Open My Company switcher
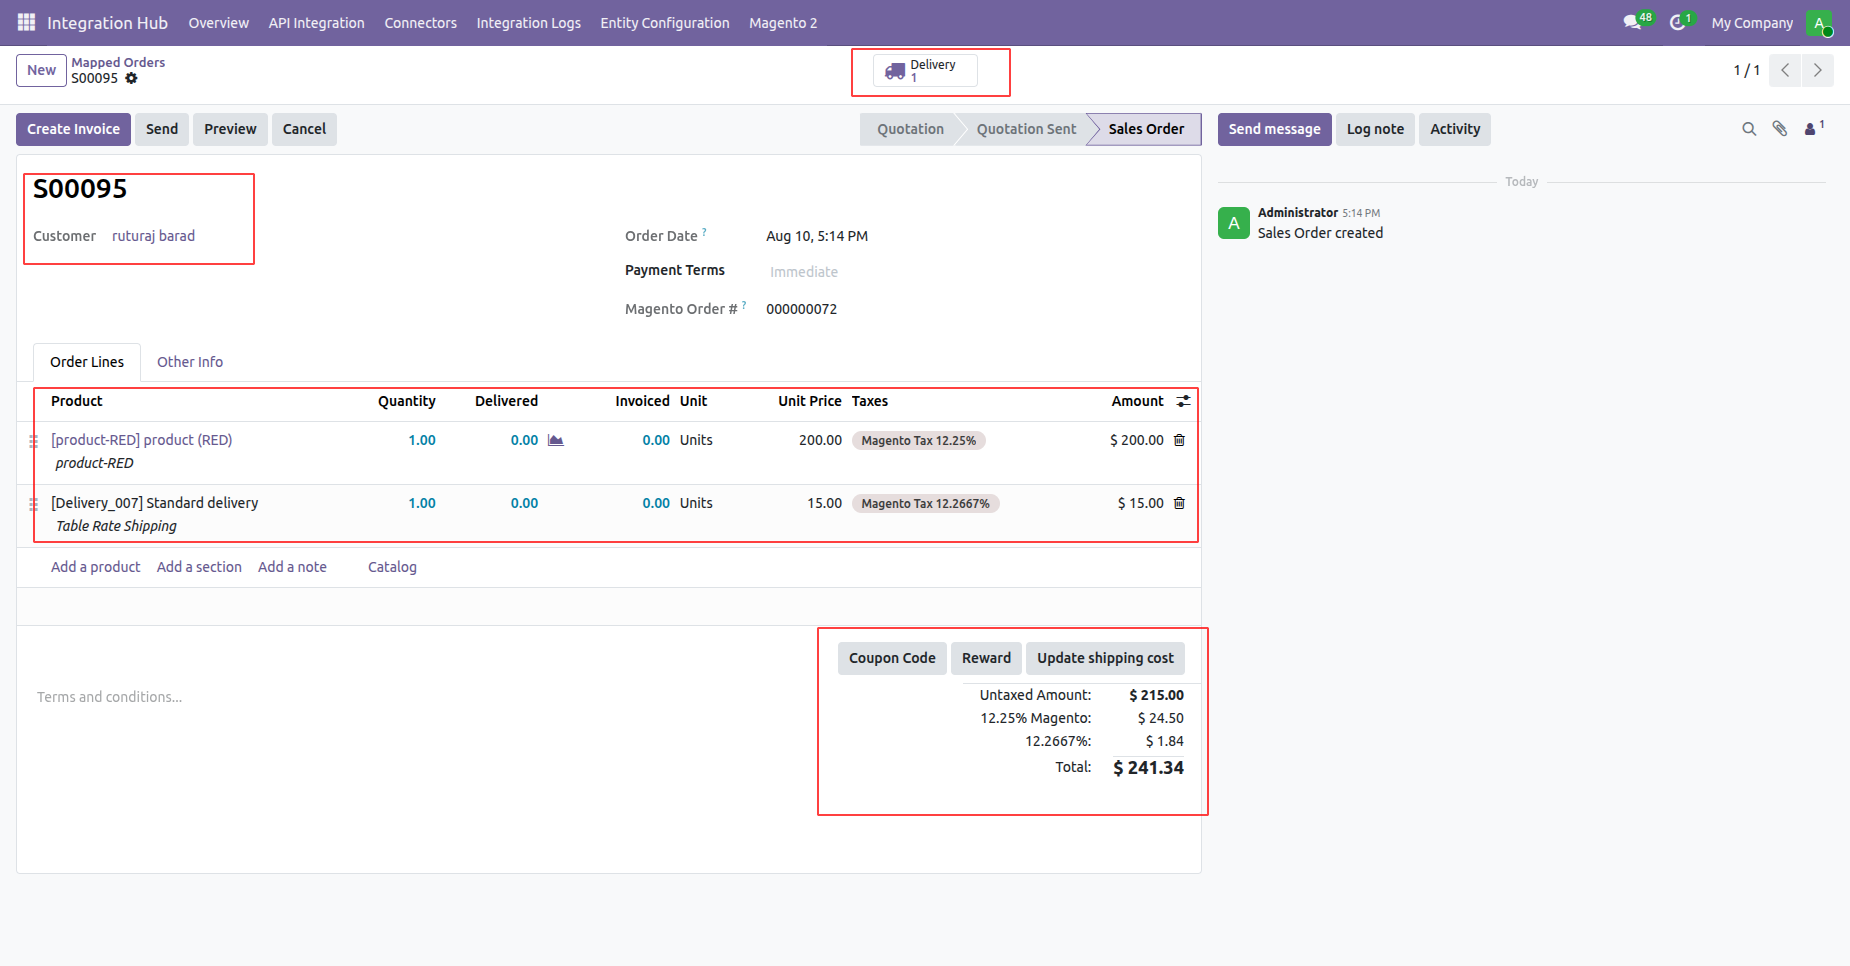 coord(1752,23)
